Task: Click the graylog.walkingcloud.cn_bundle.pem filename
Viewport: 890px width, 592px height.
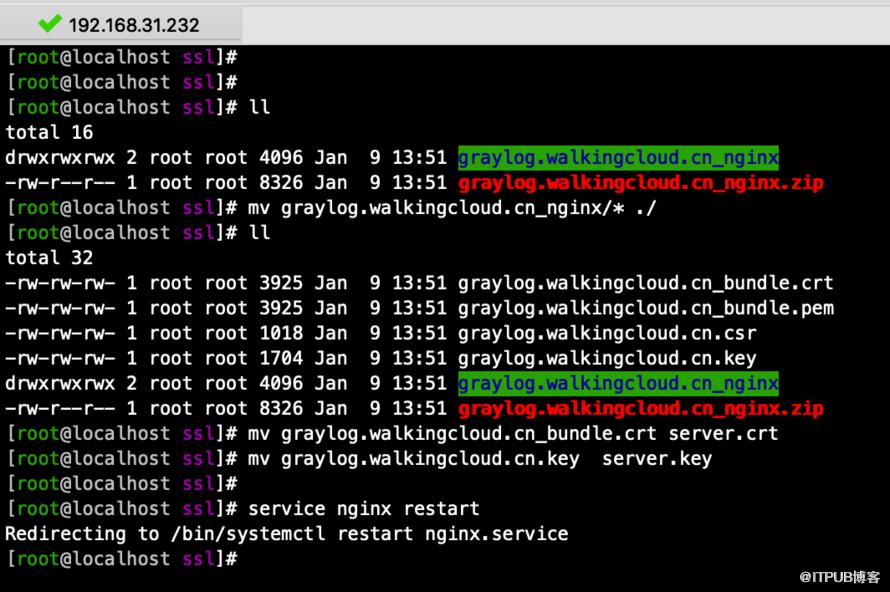Action: click(x=646, y=308)
